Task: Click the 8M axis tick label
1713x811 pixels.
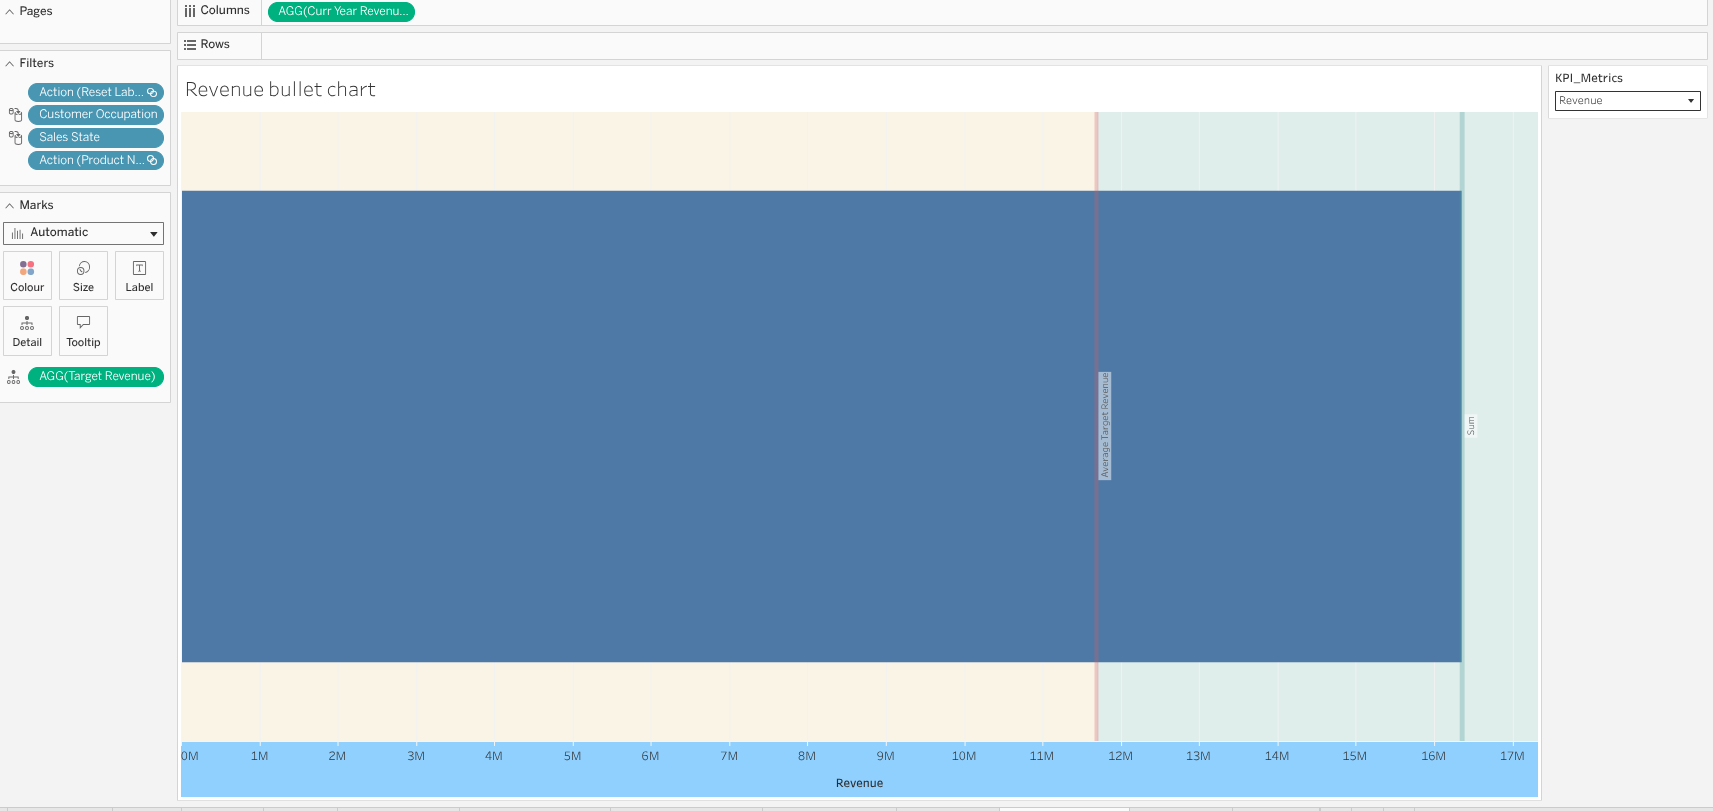Action: point(807,756)
